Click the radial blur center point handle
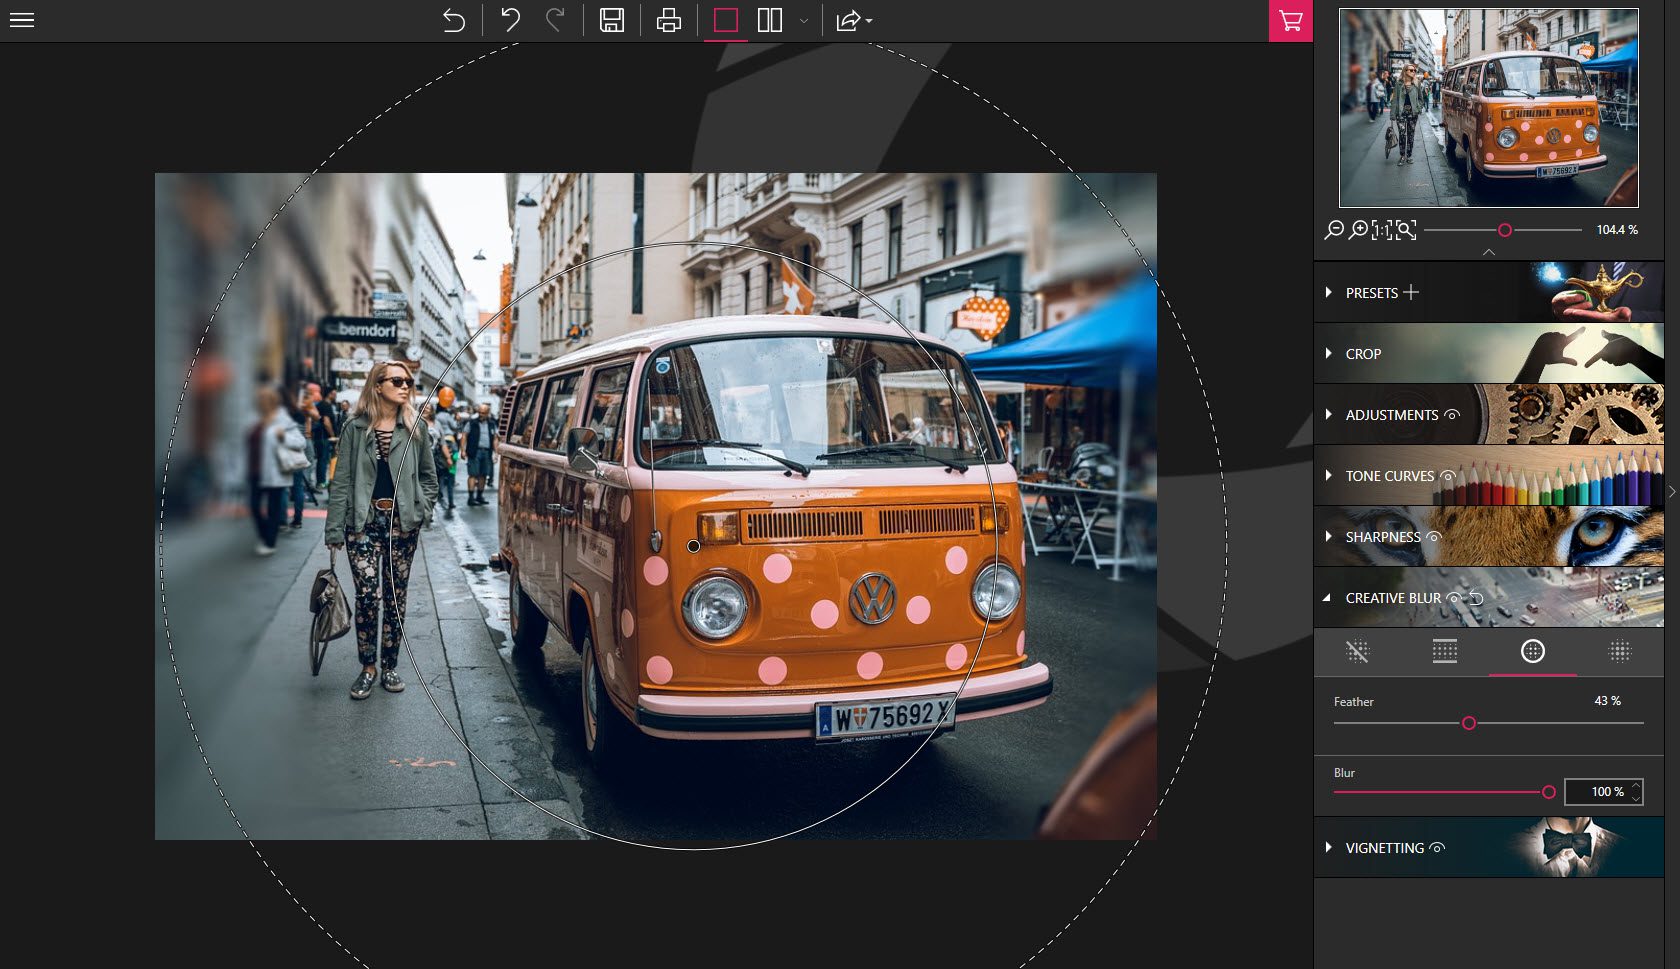Image resolution: width=1680 pixels, height=969 pixels. pos(693,546)
